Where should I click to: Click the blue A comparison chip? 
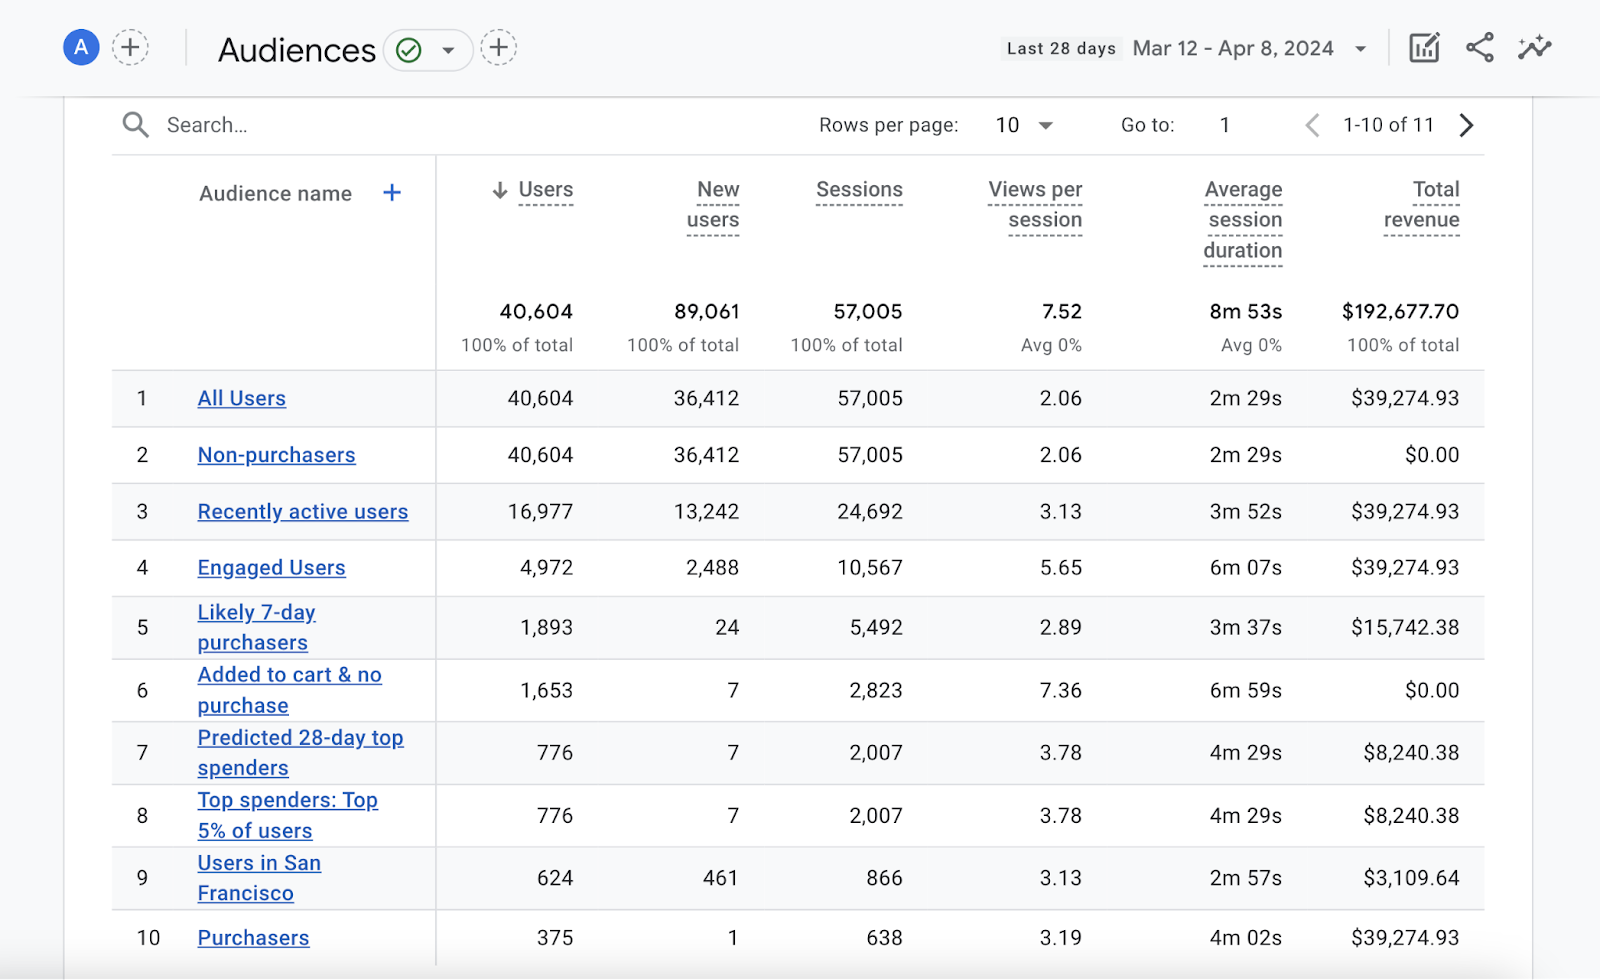[80, 47]
